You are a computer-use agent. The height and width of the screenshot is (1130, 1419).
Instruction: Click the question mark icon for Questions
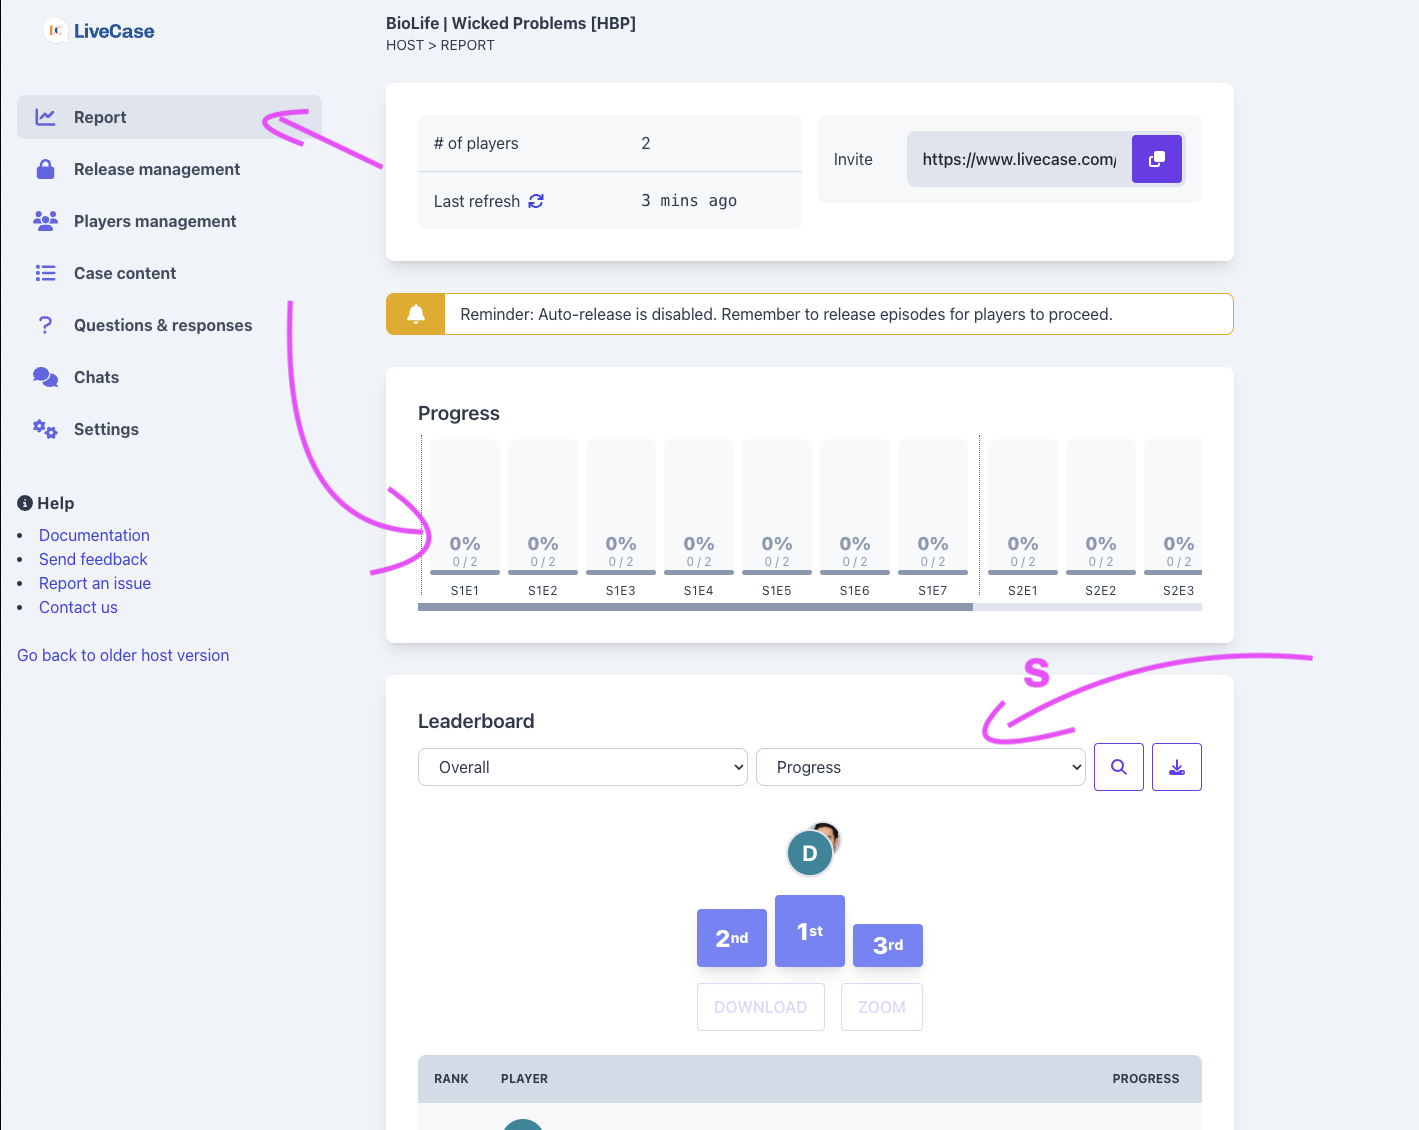(45, 325)
